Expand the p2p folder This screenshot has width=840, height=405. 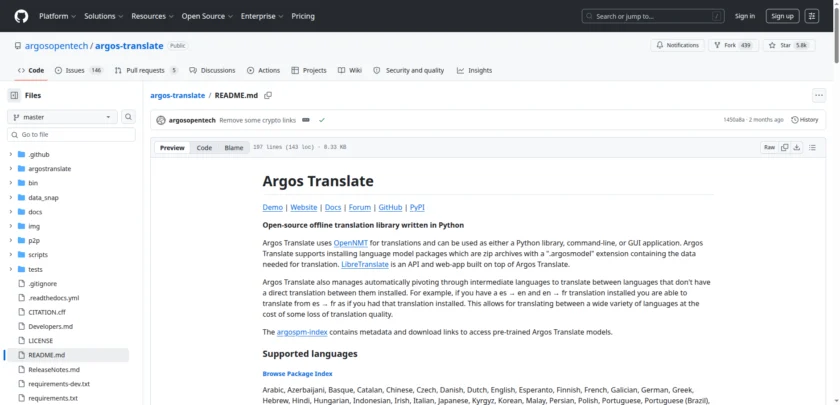click(11, 241)
